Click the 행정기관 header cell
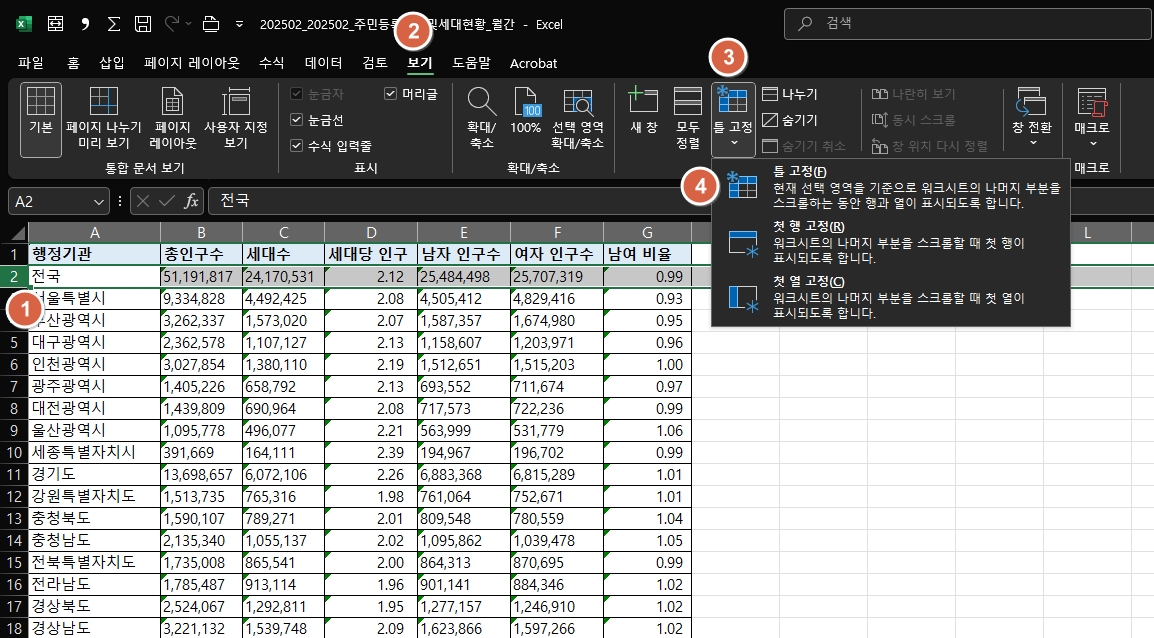The height and width of the screenshot is (638, 1154). click(x=94, y=255)
